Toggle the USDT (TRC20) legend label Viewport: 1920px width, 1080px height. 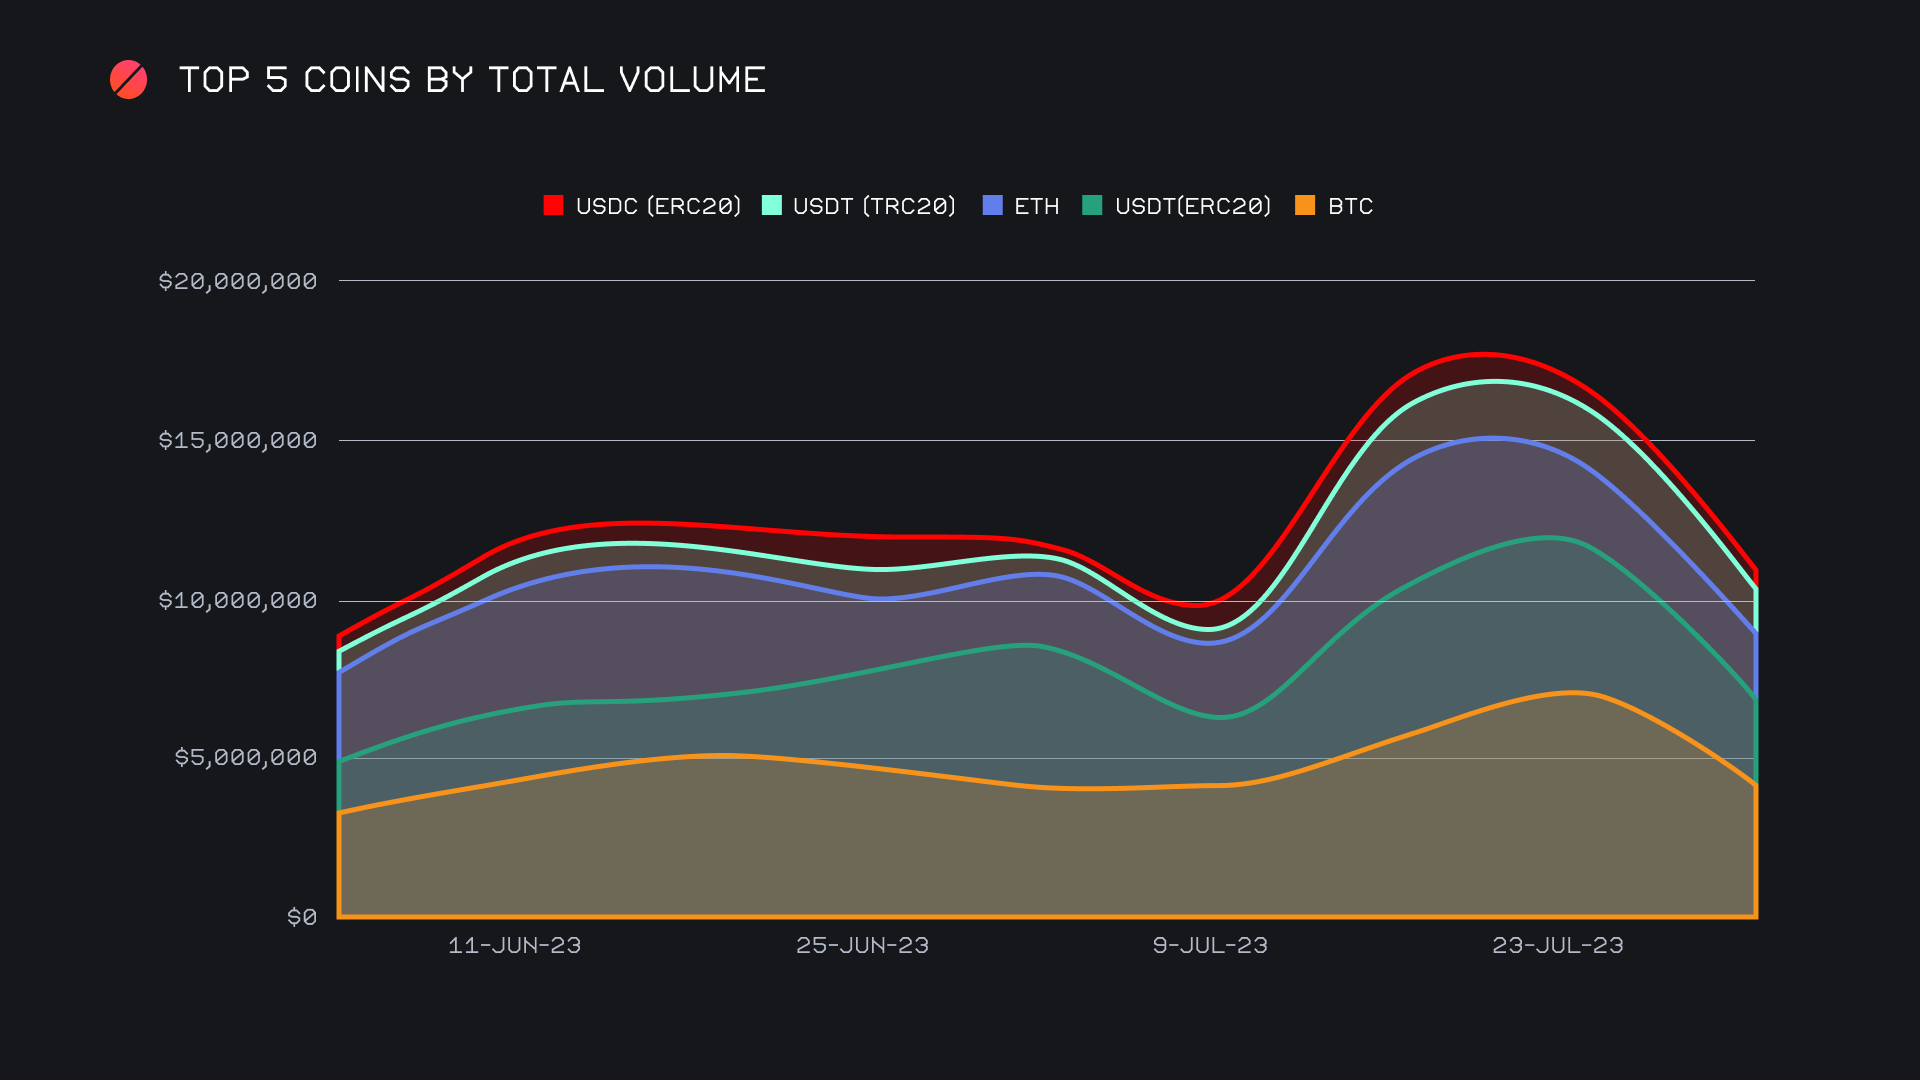(874, 206)
